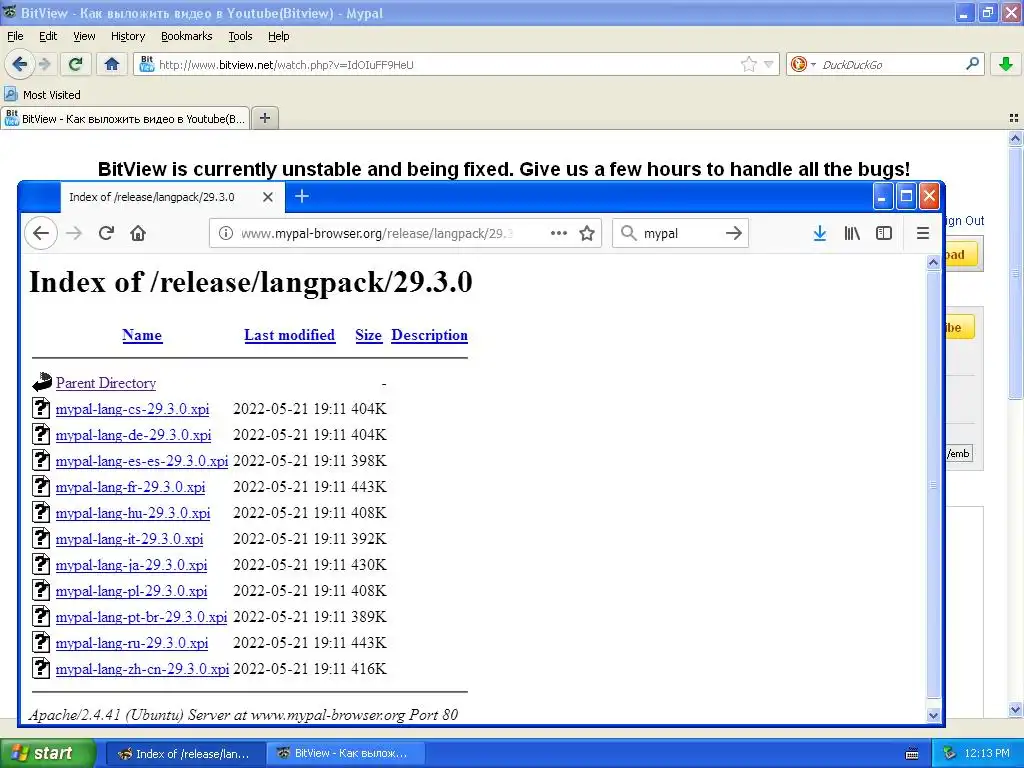
Task: Download mypal-lang-fr-29.3.0.xpi
Action: [x=131, y=487]
